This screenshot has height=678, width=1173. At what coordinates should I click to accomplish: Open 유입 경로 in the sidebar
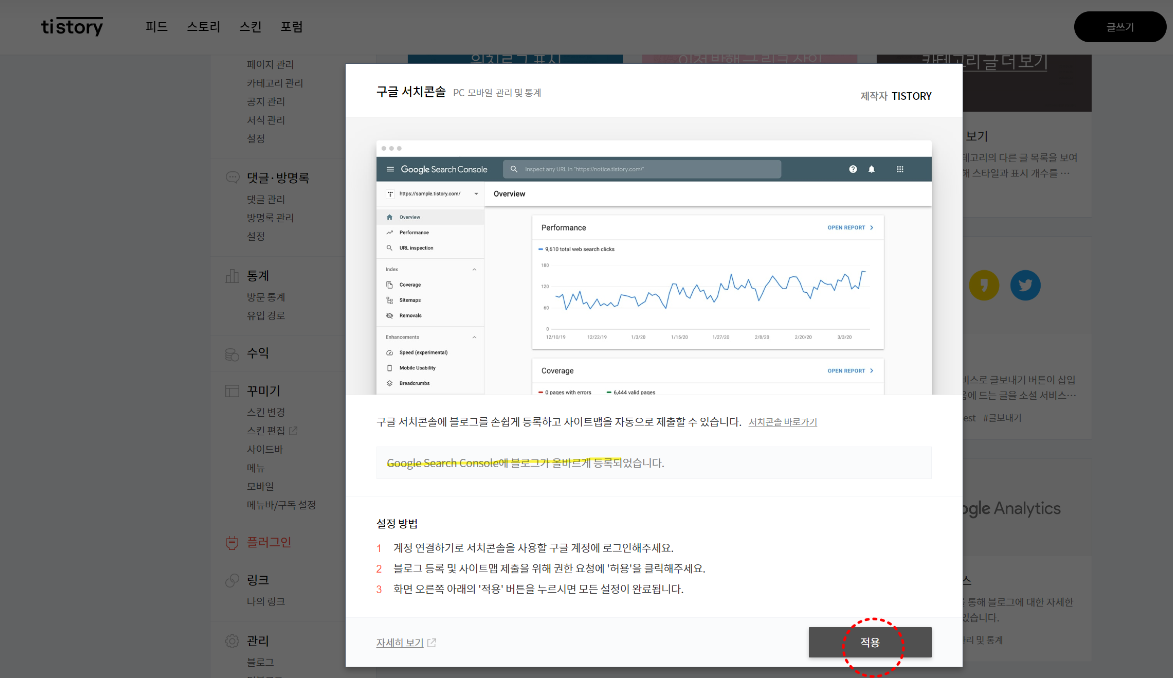pyautogui.click(x=266, y=316)
